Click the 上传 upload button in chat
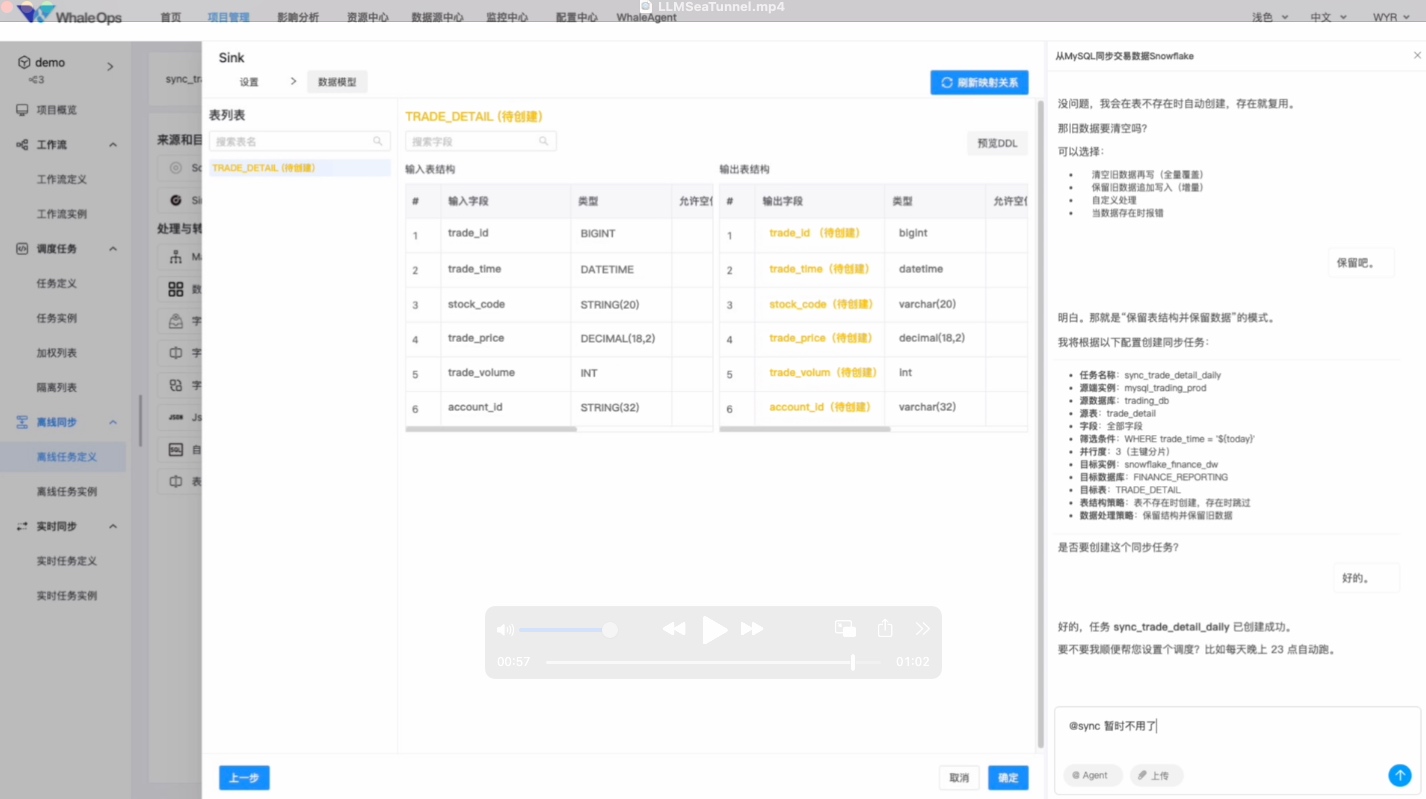The height and width of the screenshot is (799, 1426). (1156, 775)
